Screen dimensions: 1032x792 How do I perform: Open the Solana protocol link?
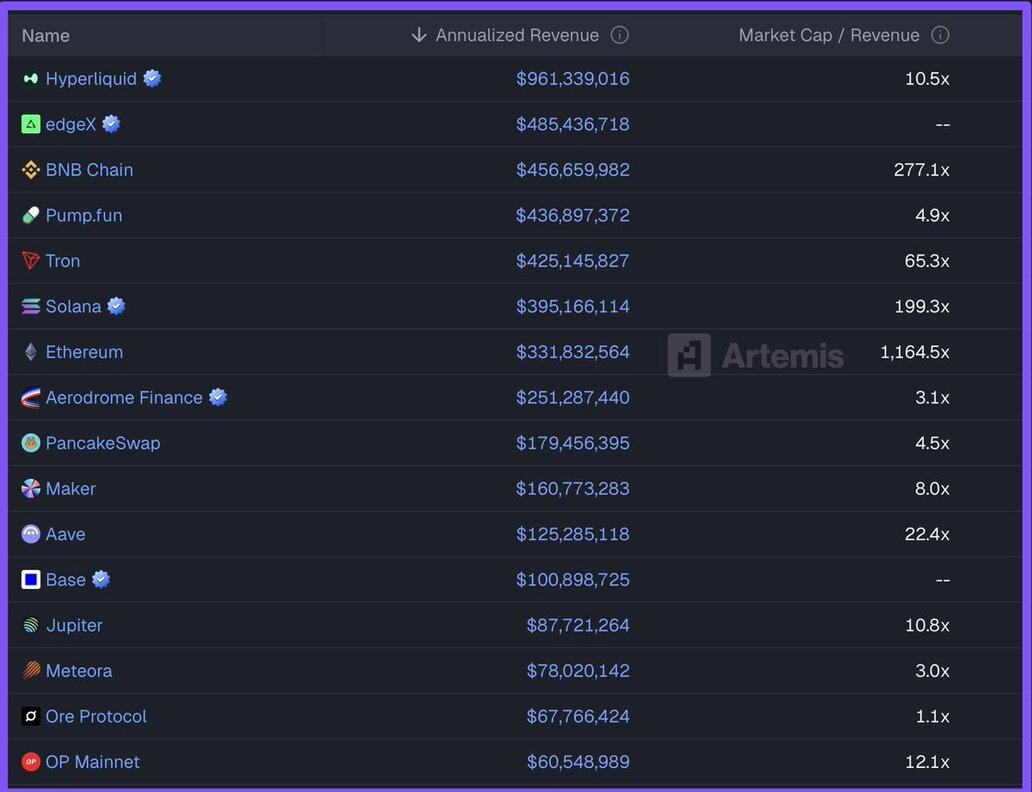tap(73, 307)
